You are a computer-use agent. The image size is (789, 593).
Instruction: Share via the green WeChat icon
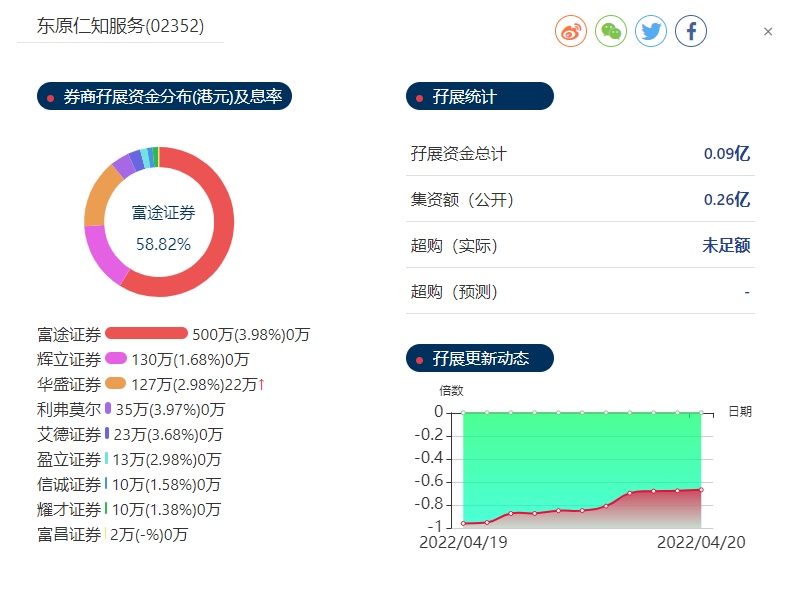(x=610, y=31)
